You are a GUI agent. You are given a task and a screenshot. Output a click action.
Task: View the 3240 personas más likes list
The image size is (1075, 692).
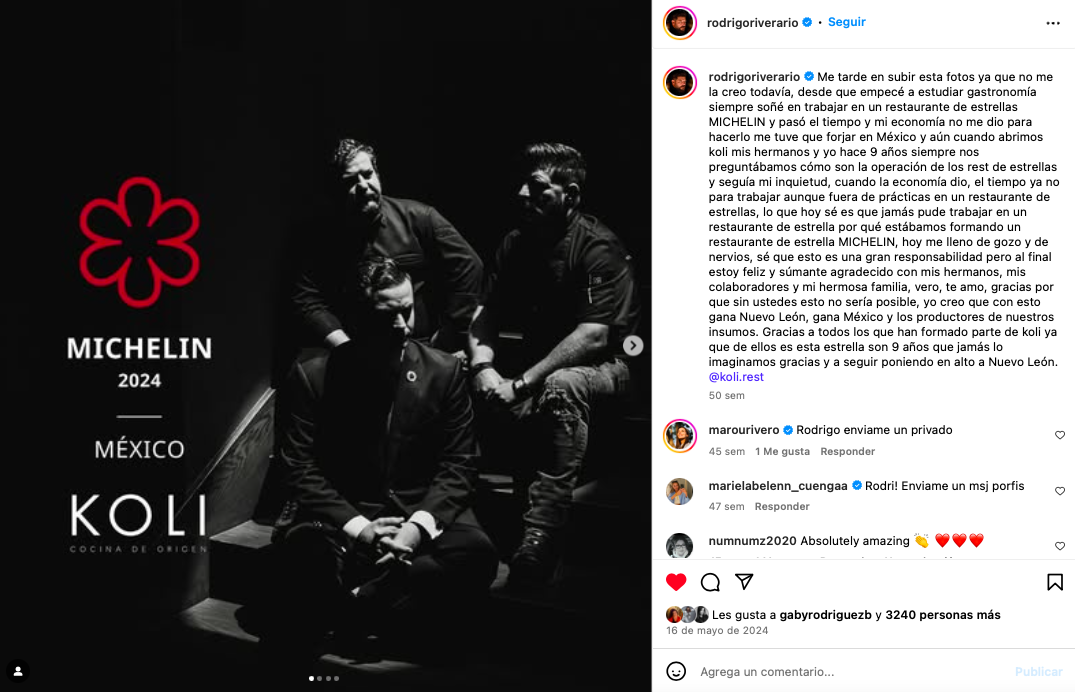coord(943,615)
